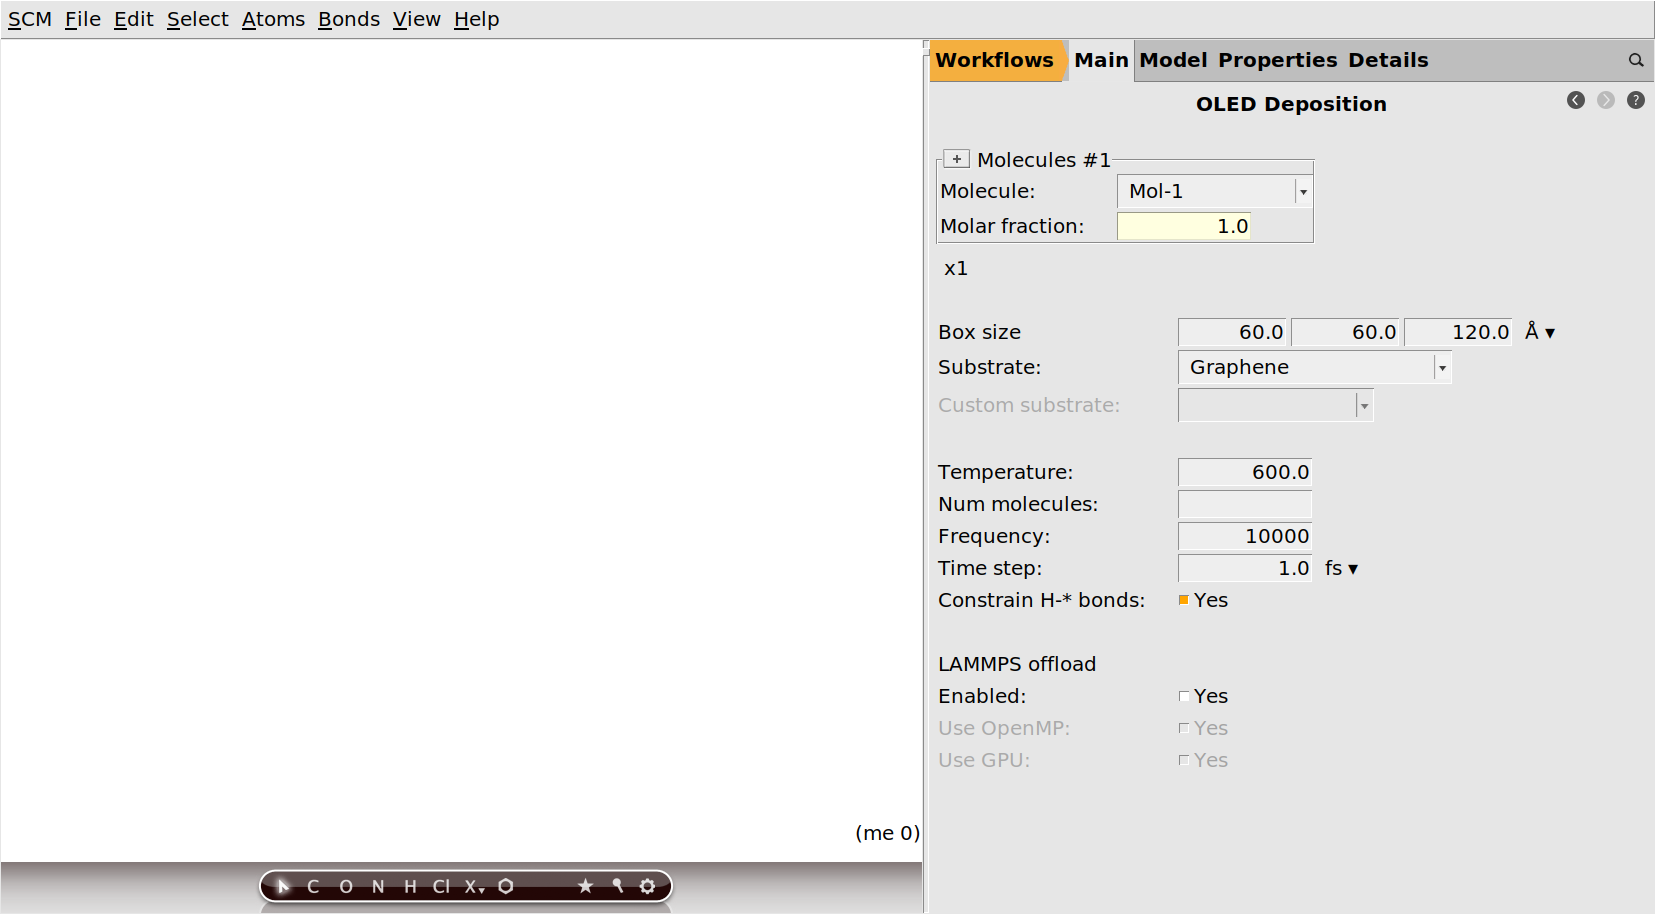
Task: Open the Substrate Graphene dropdown
Action: (1441, 368)
